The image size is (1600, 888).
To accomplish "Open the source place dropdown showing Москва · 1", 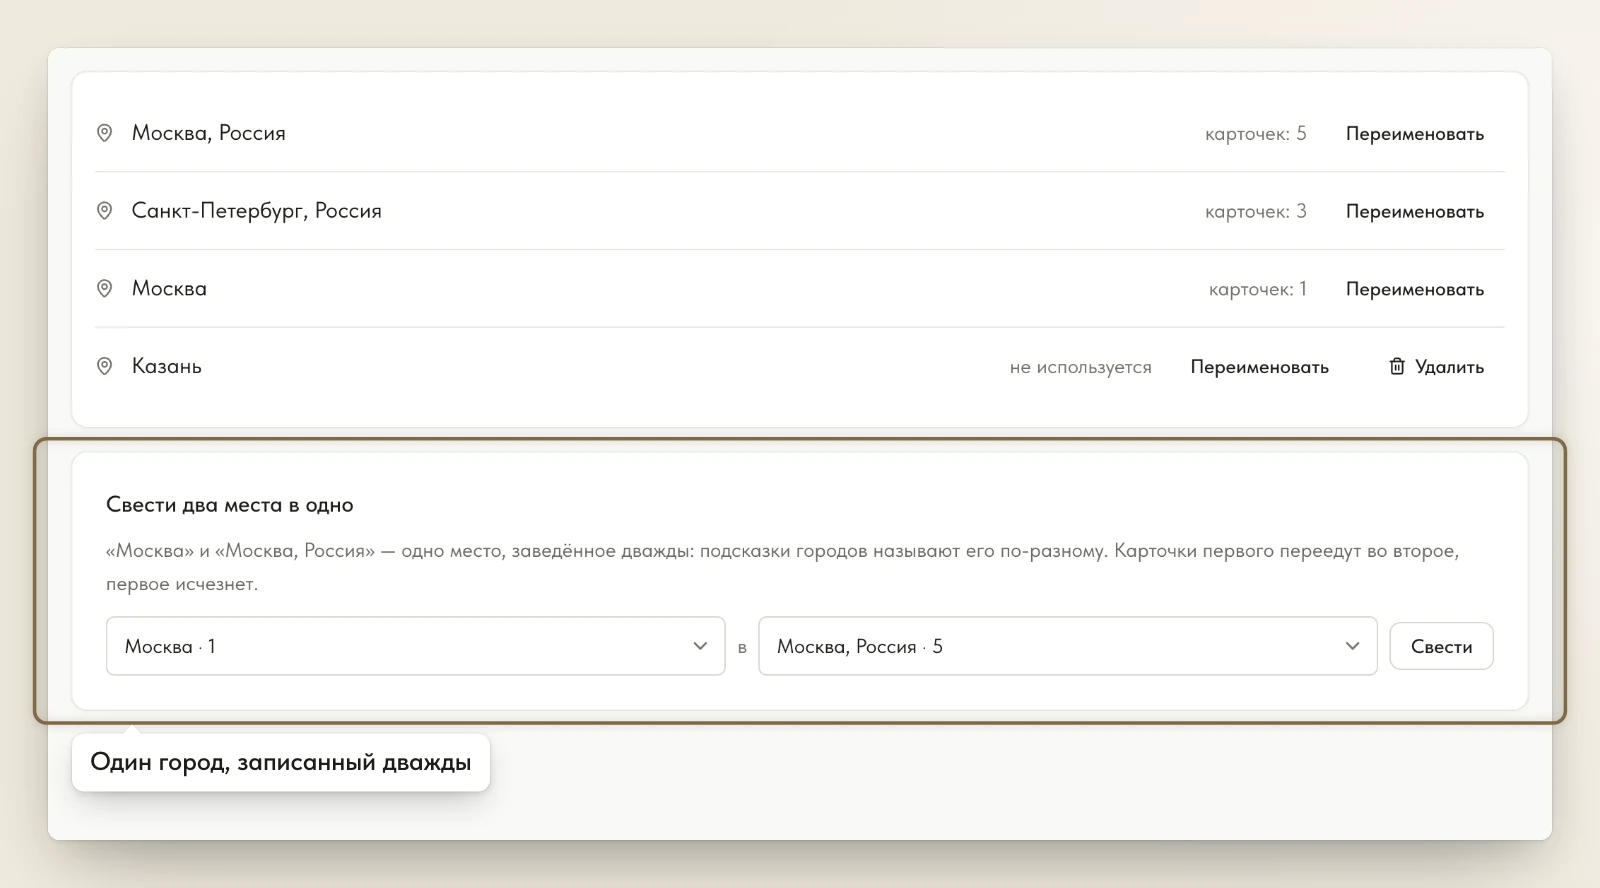I will point(415,646).
